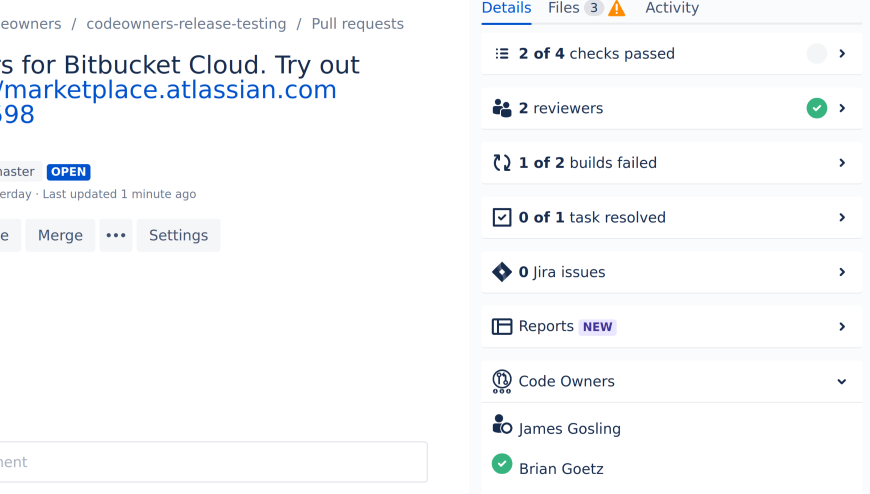This screenshot has width=870, height=494.
Task: Click the checks list icon
Action: [502, 54]
